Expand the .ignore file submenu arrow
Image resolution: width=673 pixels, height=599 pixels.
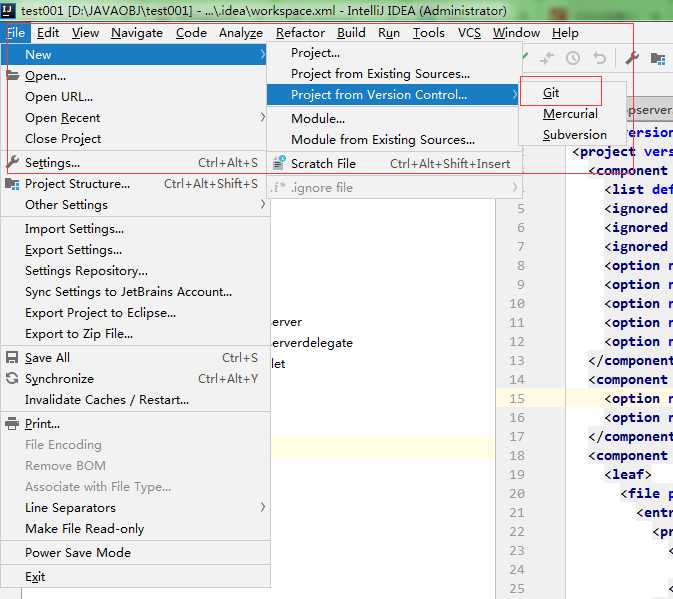(x=514, y=187)
